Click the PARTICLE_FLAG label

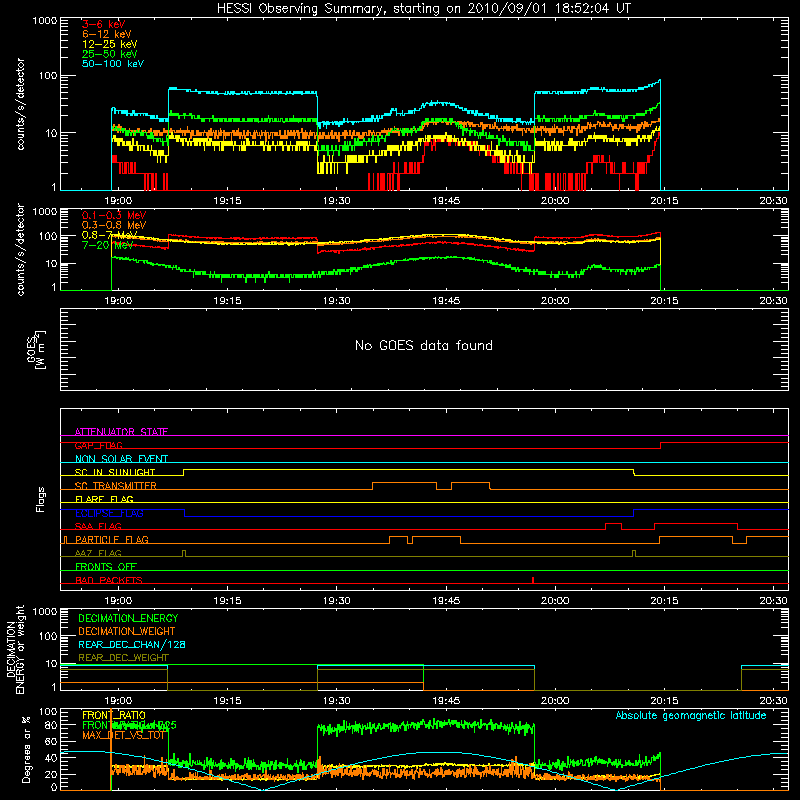pos(112,539)
